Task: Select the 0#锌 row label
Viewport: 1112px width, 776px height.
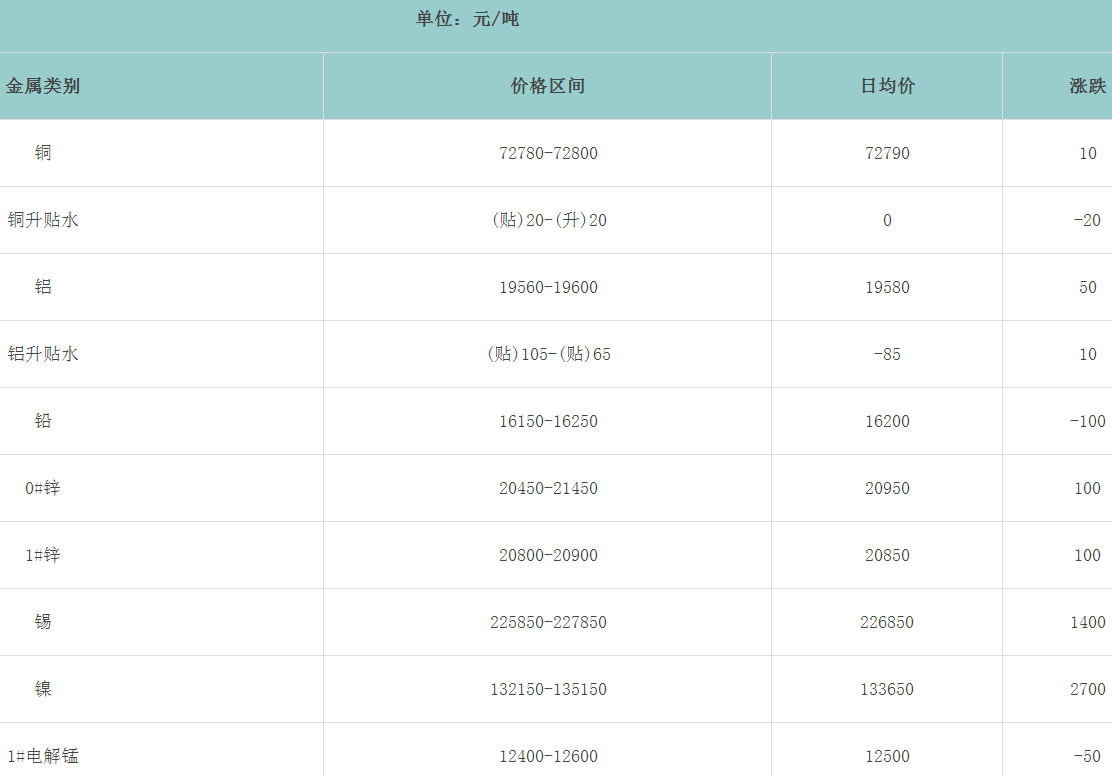Action: click(43, 488)
